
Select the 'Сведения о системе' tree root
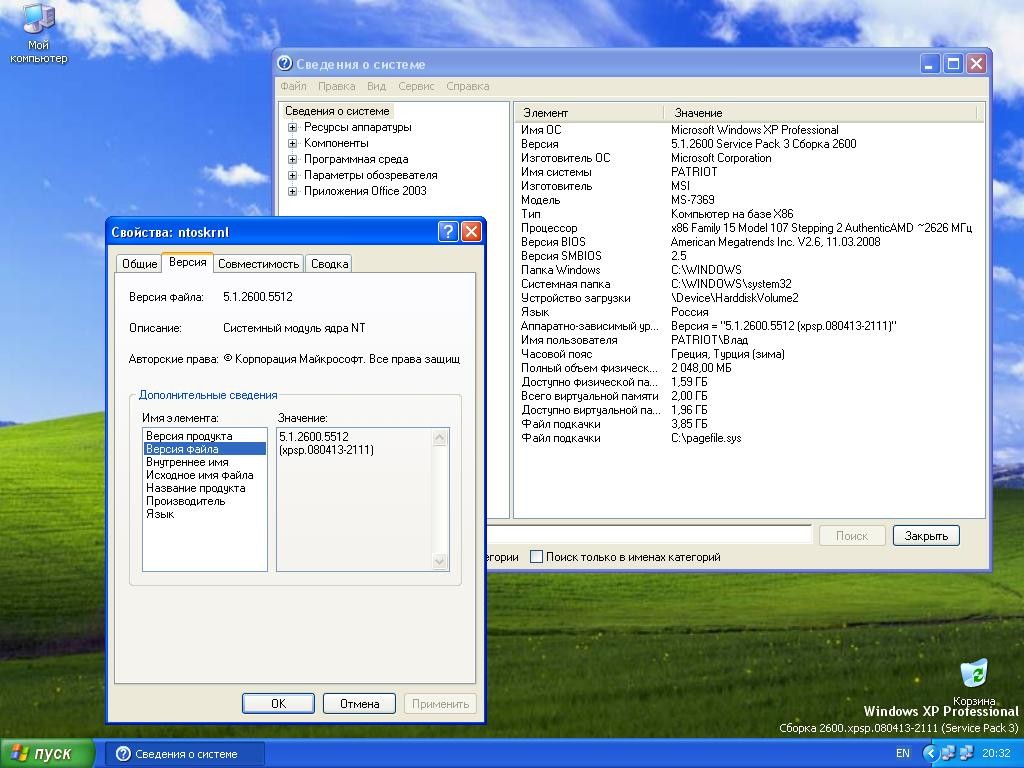tap(337, 111)
